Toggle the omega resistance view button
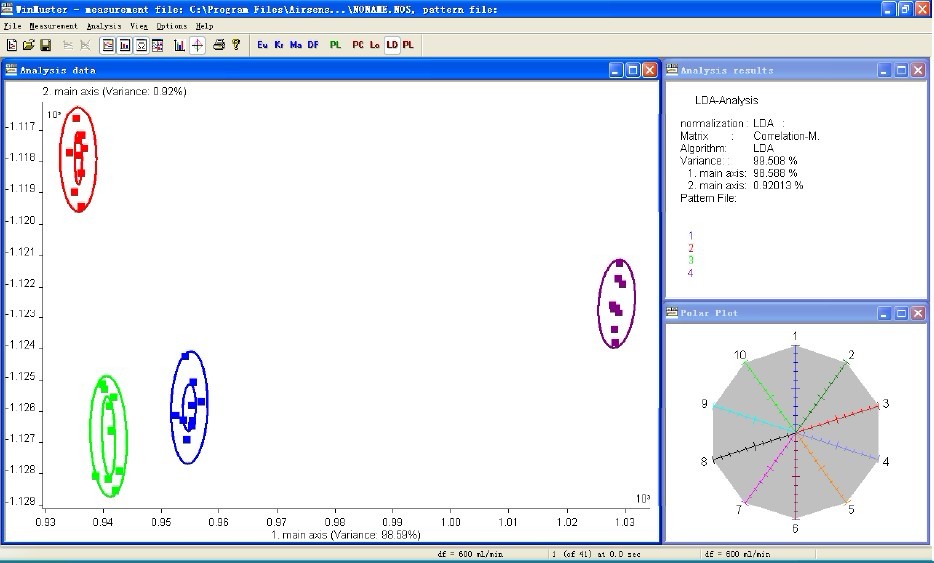 pos(141,45)
